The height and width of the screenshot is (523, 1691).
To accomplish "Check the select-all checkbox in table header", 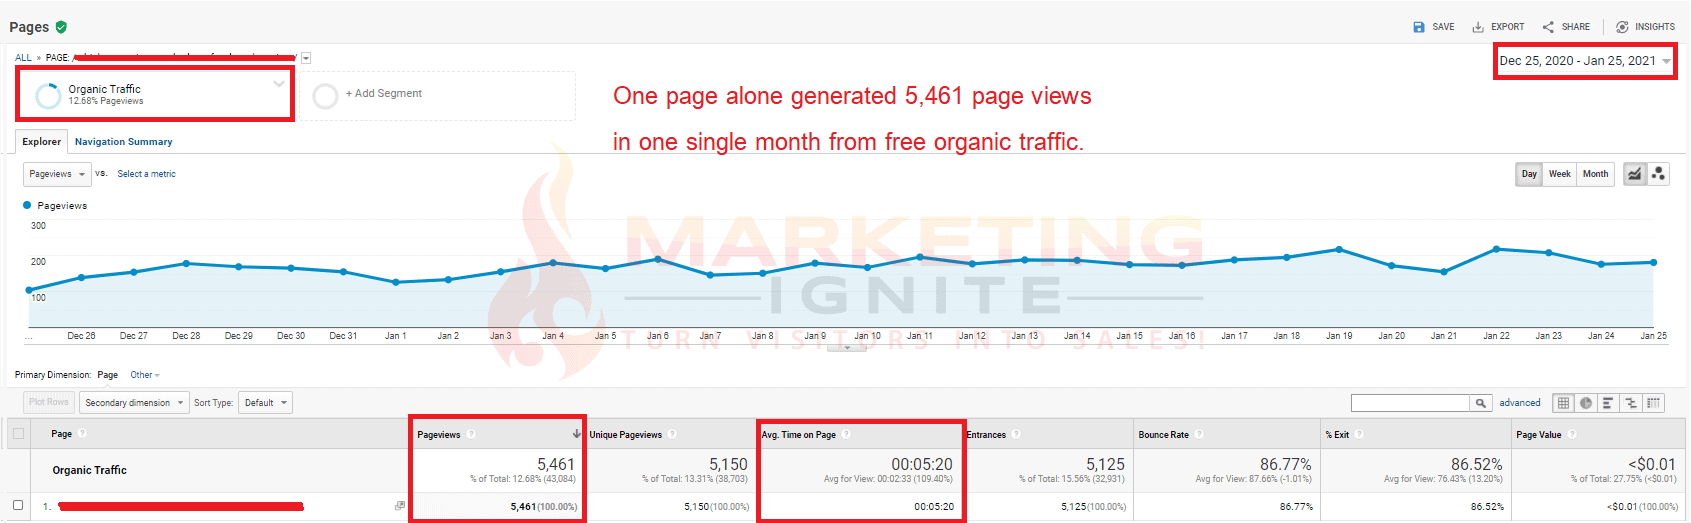I will click(18, 434).
